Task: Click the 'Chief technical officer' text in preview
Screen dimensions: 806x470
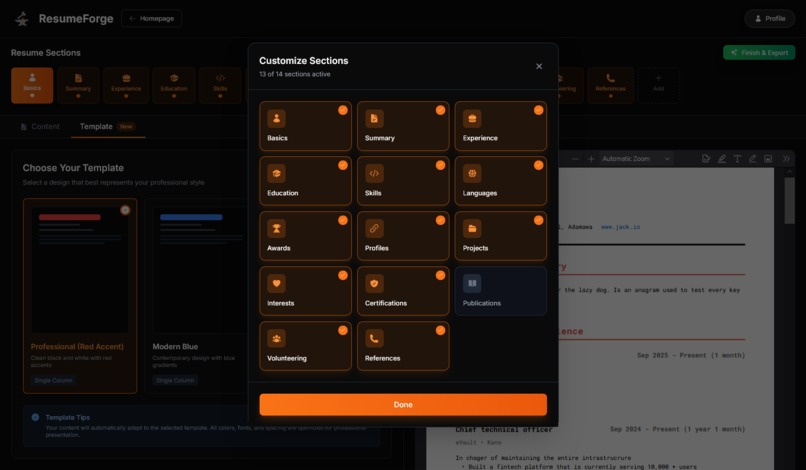Action: point(504,429)
